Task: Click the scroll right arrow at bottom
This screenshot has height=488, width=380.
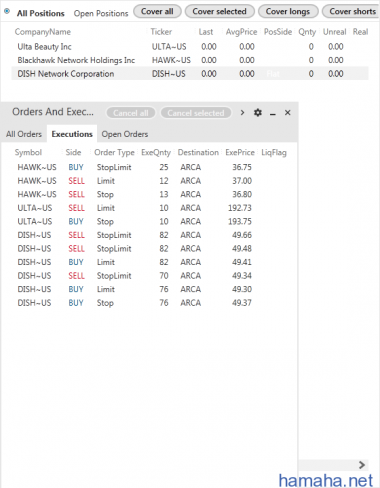Action: (362, 465)
